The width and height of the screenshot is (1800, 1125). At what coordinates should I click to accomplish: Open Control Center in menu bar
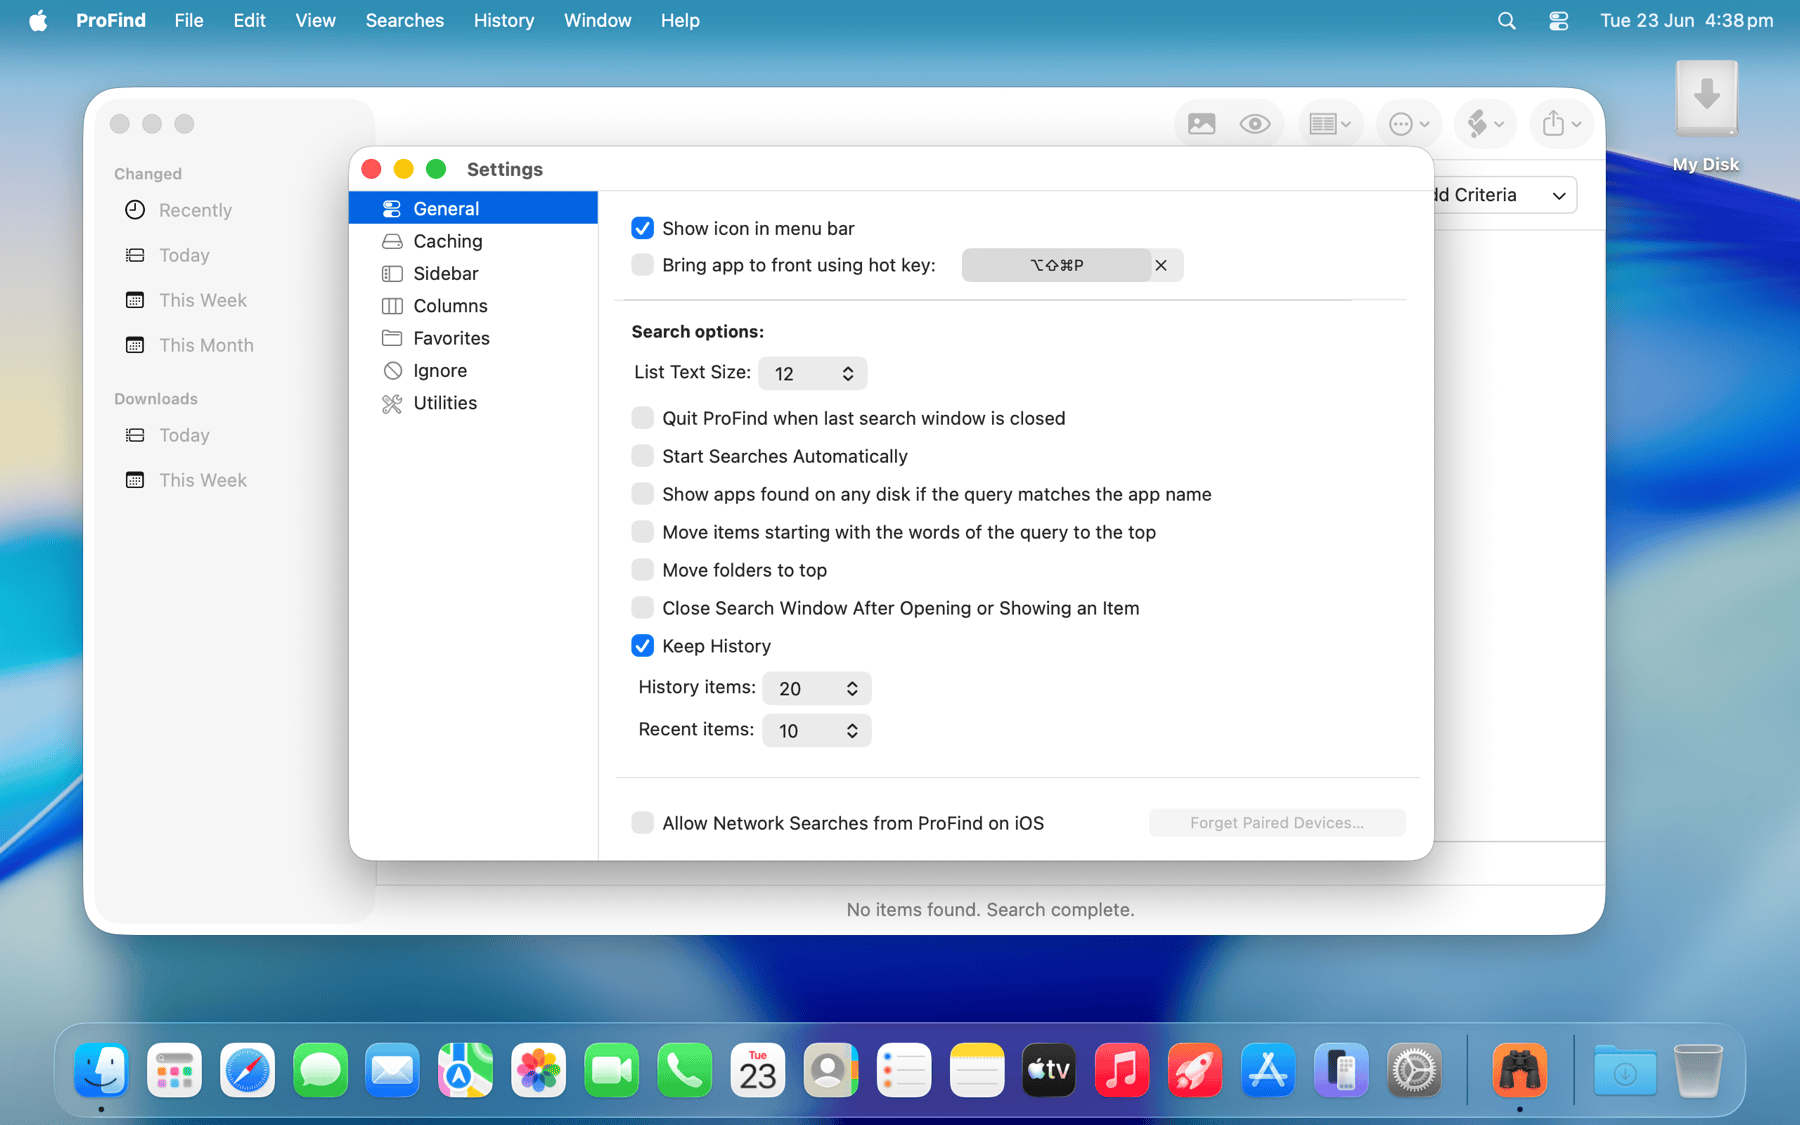1558,20
